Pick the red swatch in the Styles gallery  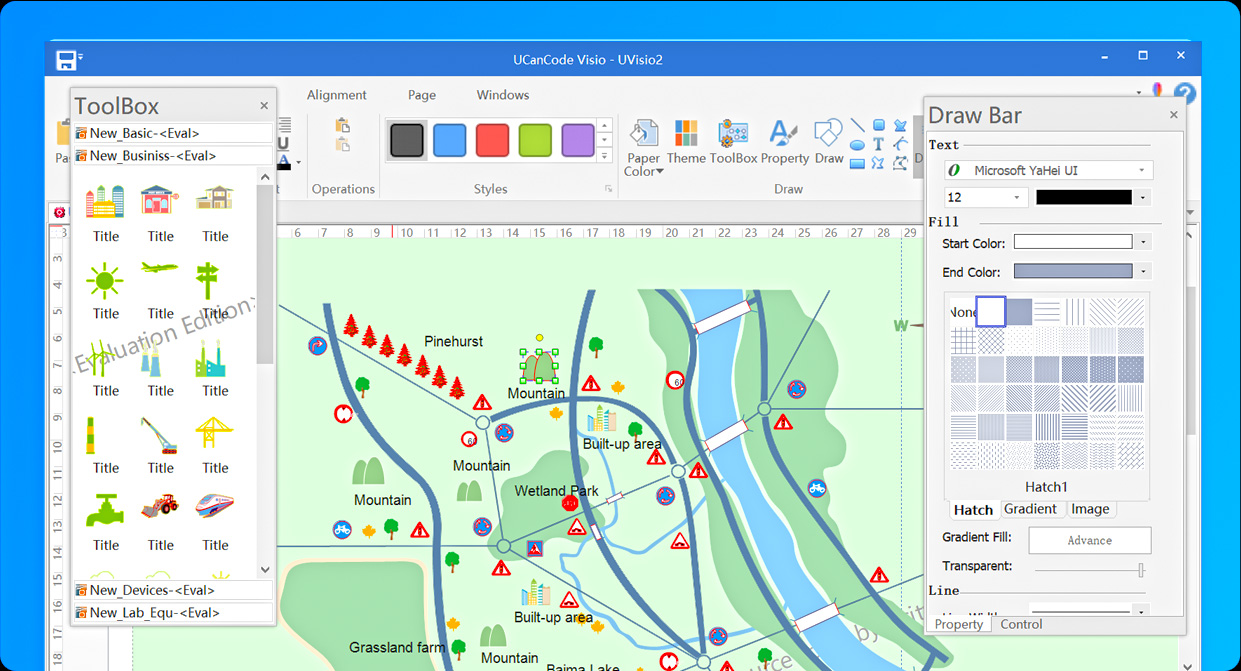coord(492,141)
